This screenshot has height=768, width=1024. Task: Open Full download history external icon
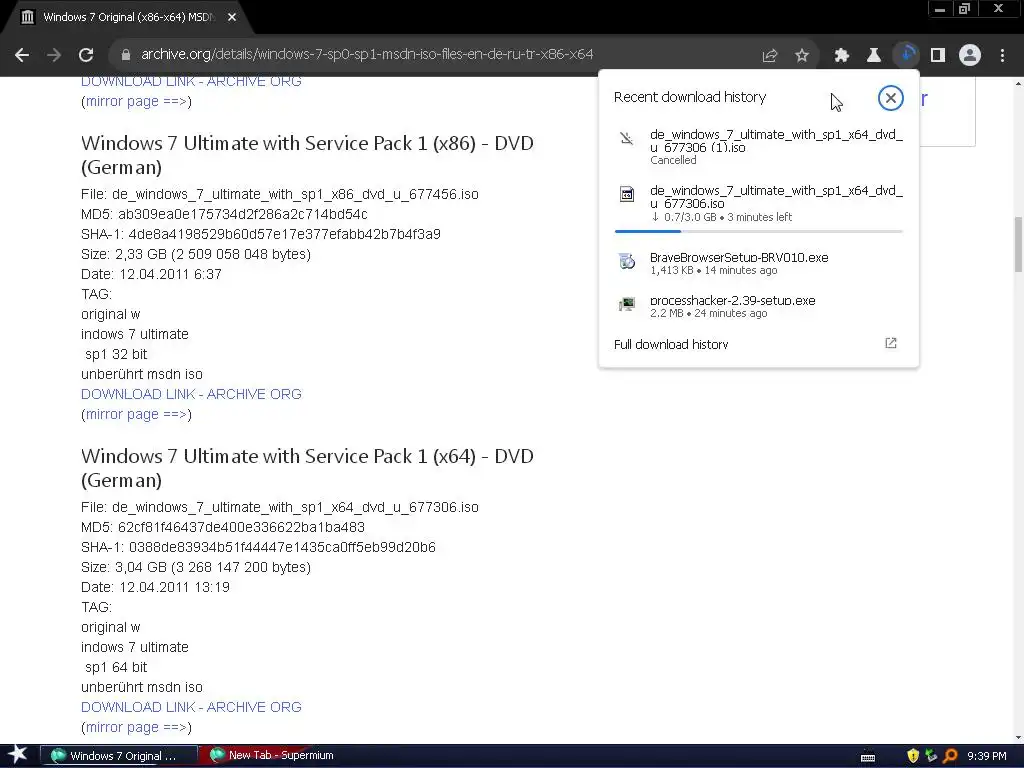pos(891,344)
